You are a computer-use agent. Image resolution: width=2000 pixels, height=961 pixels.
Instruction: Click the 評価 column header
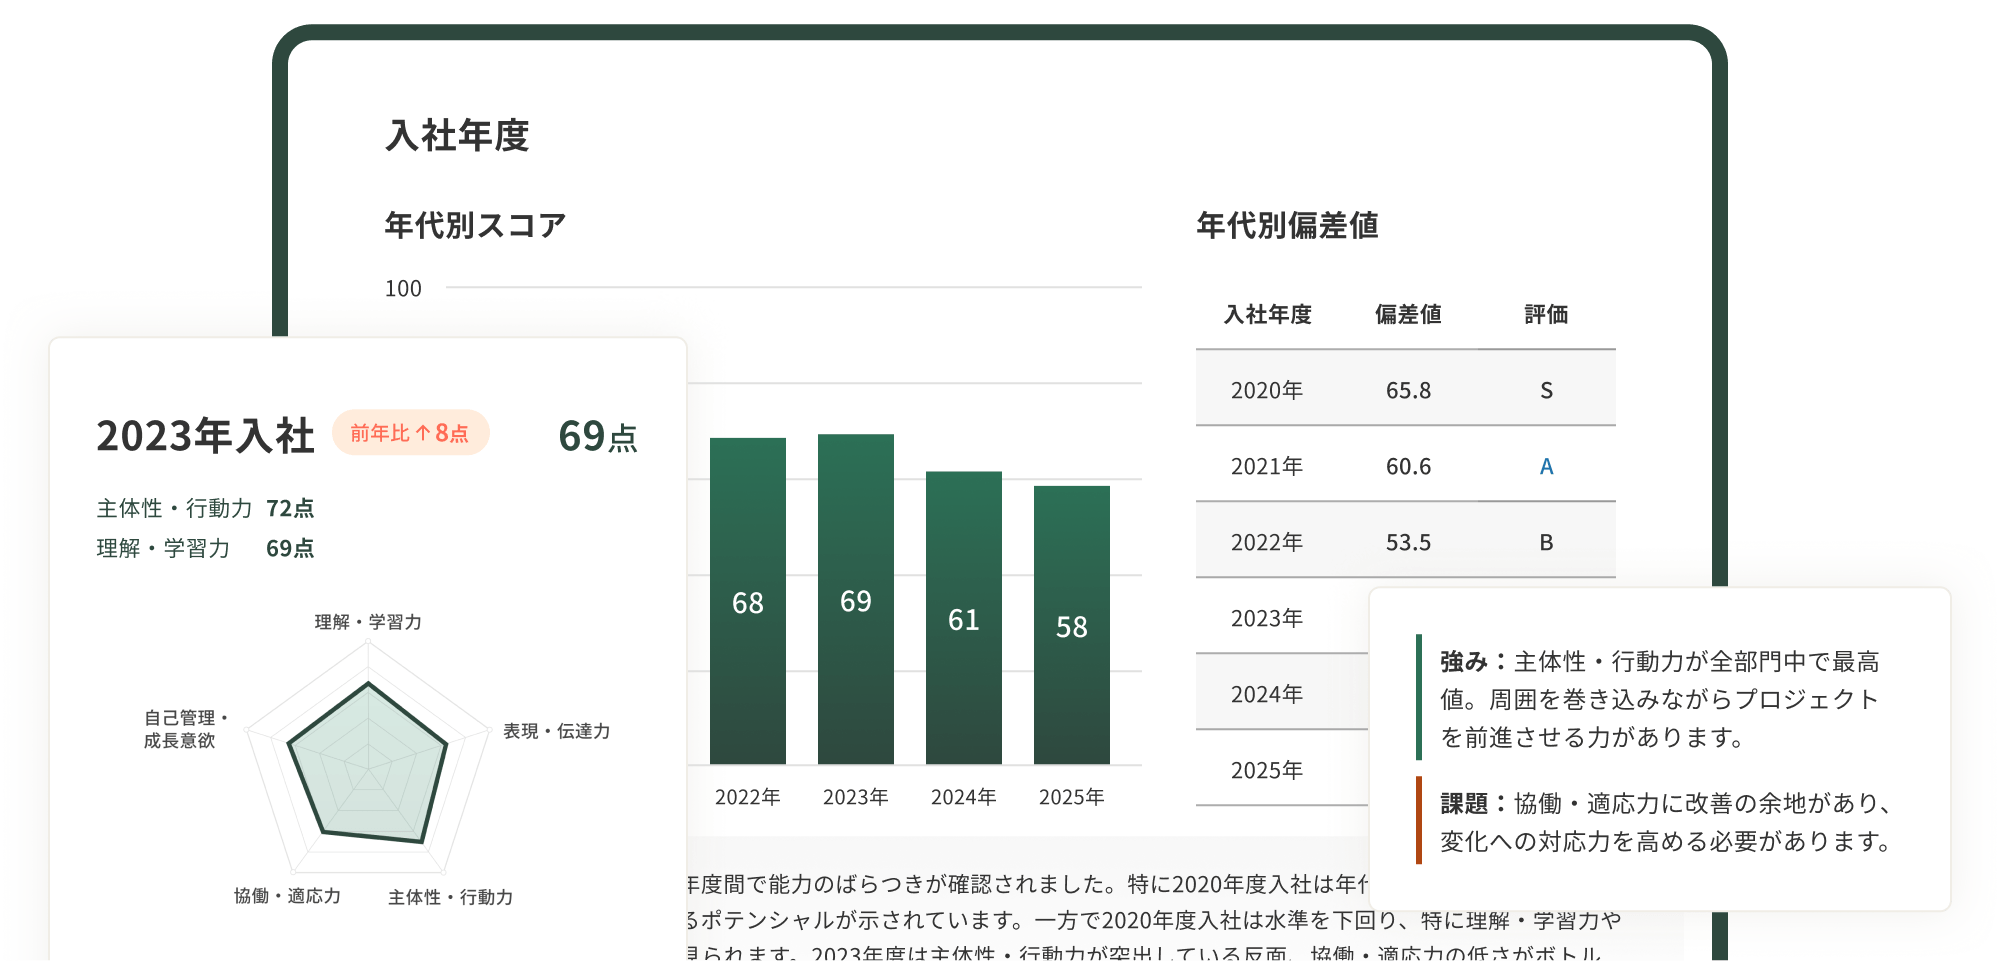pos(1546,314)
